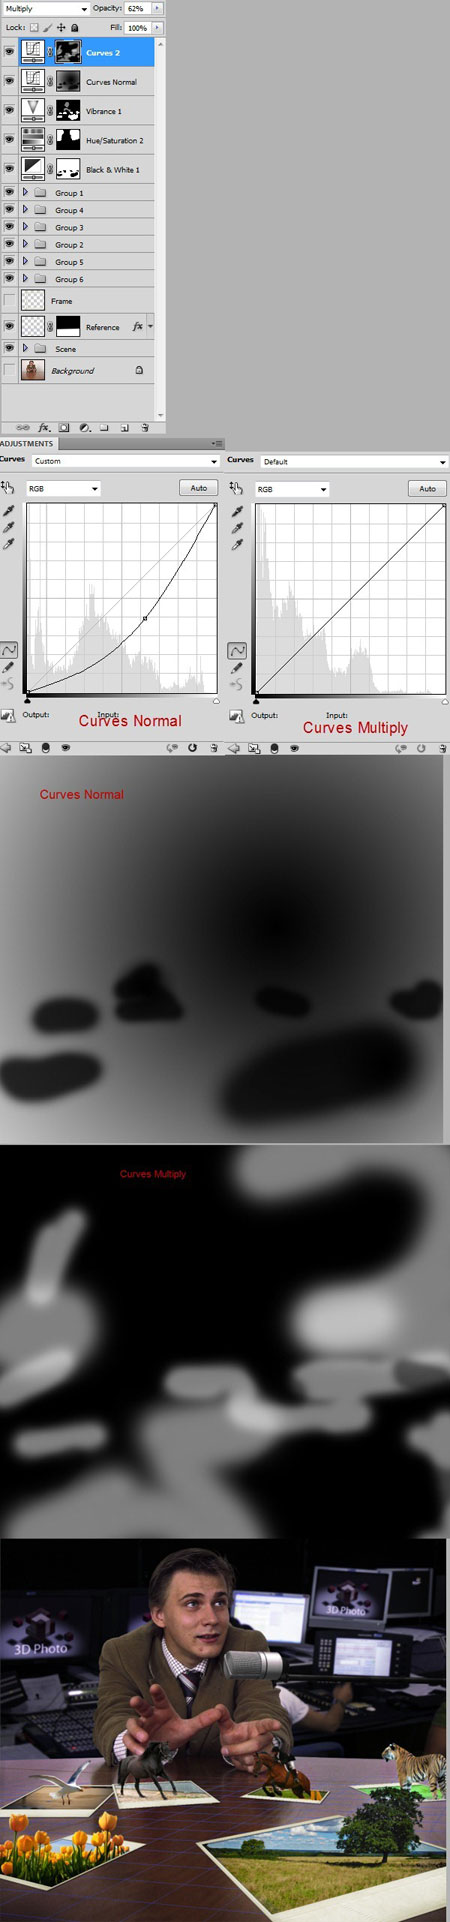
Task: Select edit-points curve tool in Default curves panel
Action: [x=237, y=650]
